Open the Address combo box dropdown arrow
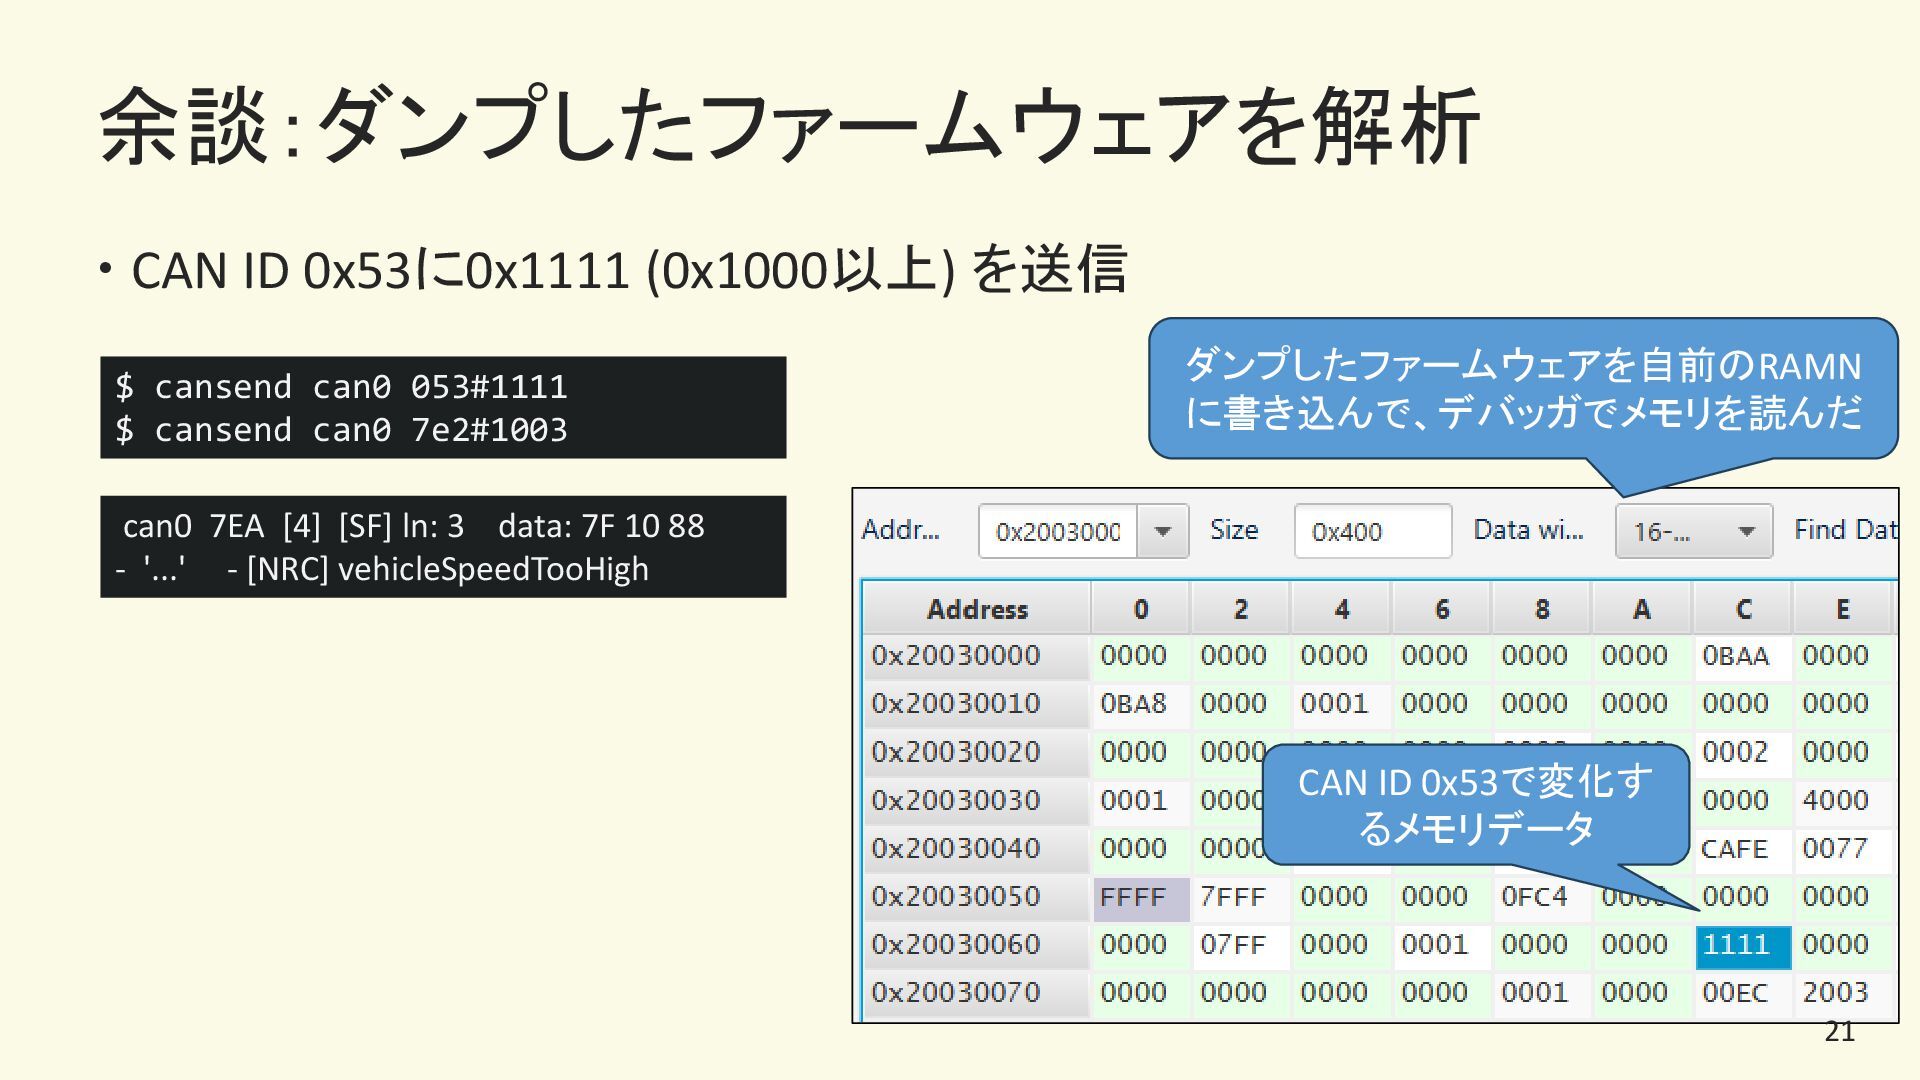Image resolution: width=1920 pixels, height=1080 pixels. pos(1162,531)
